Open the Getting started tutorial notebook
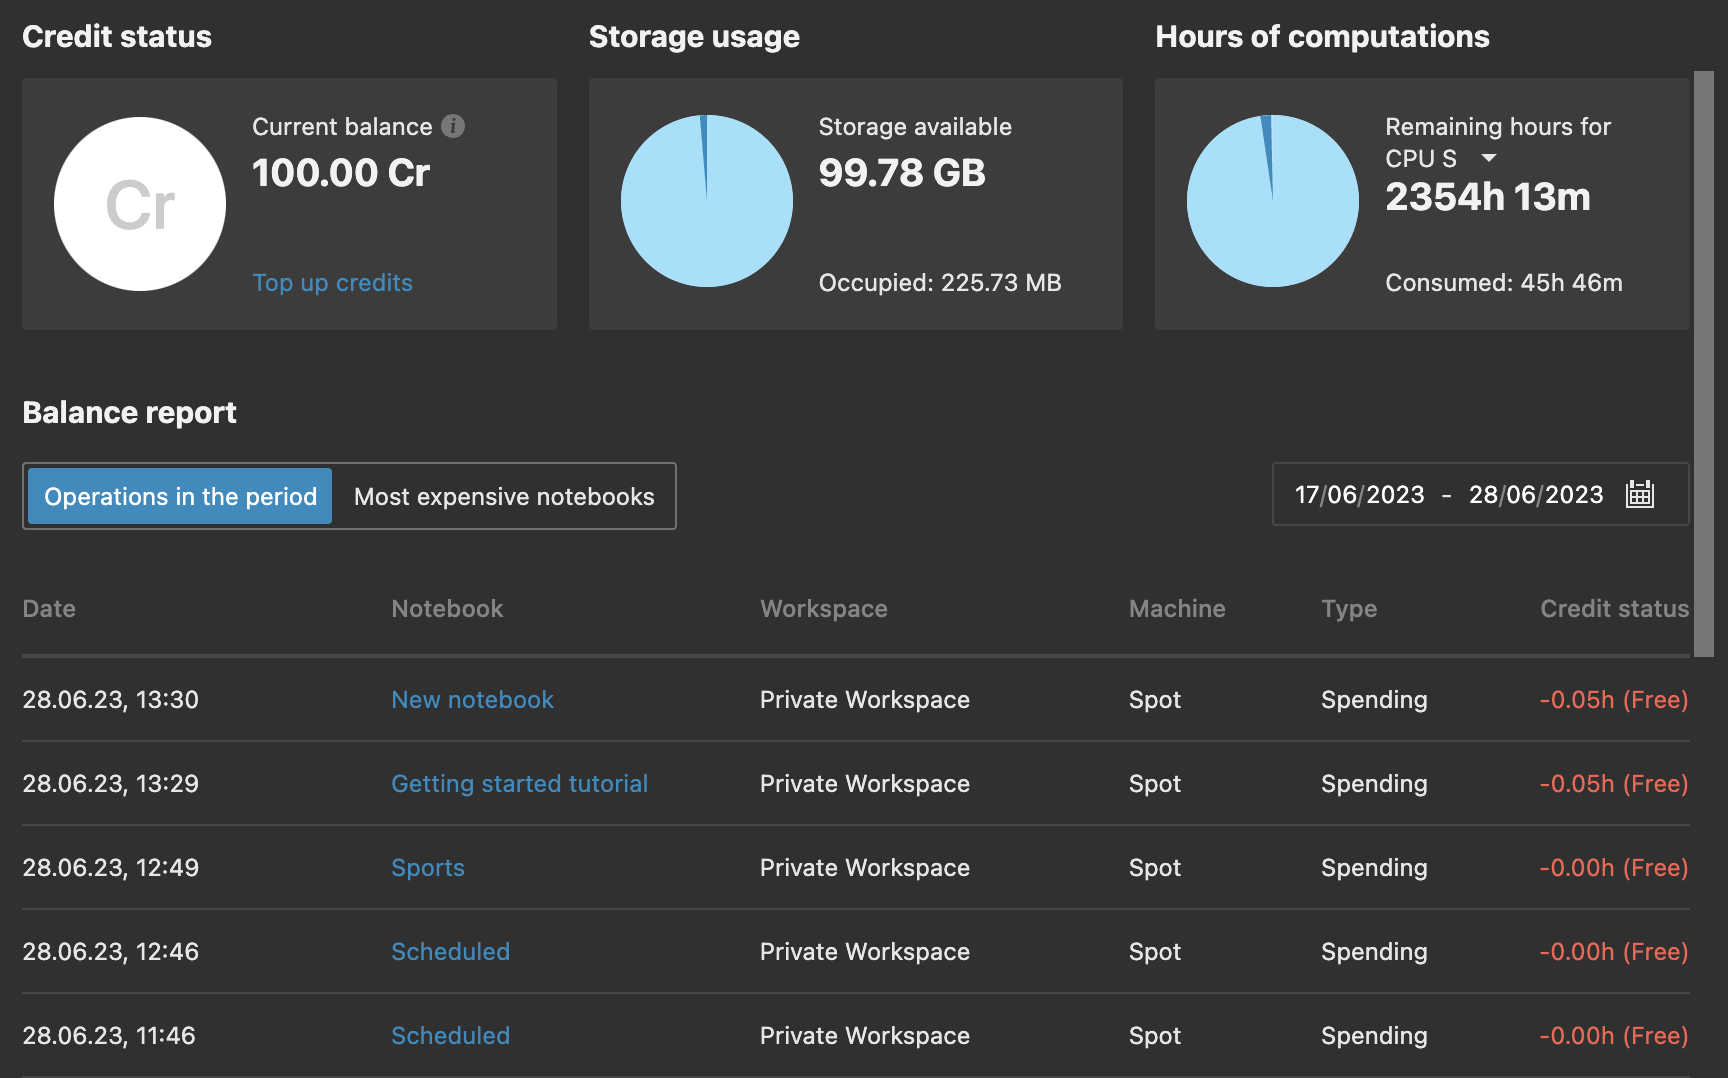1728x1078 pixels. point(519,784)
